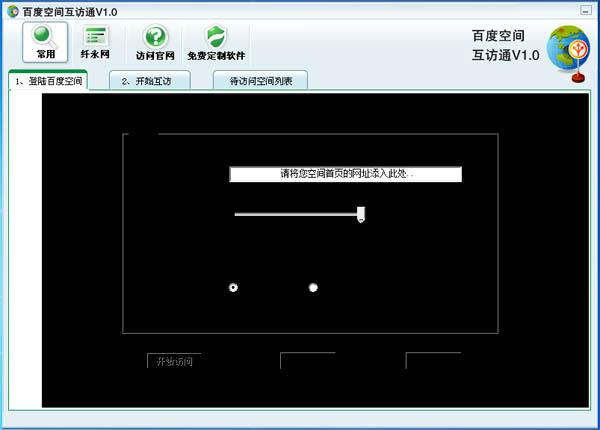Click the unlabeled button farthest from 开始访问
The height and width of the screenshot is (430, 600).
(434, 361)
